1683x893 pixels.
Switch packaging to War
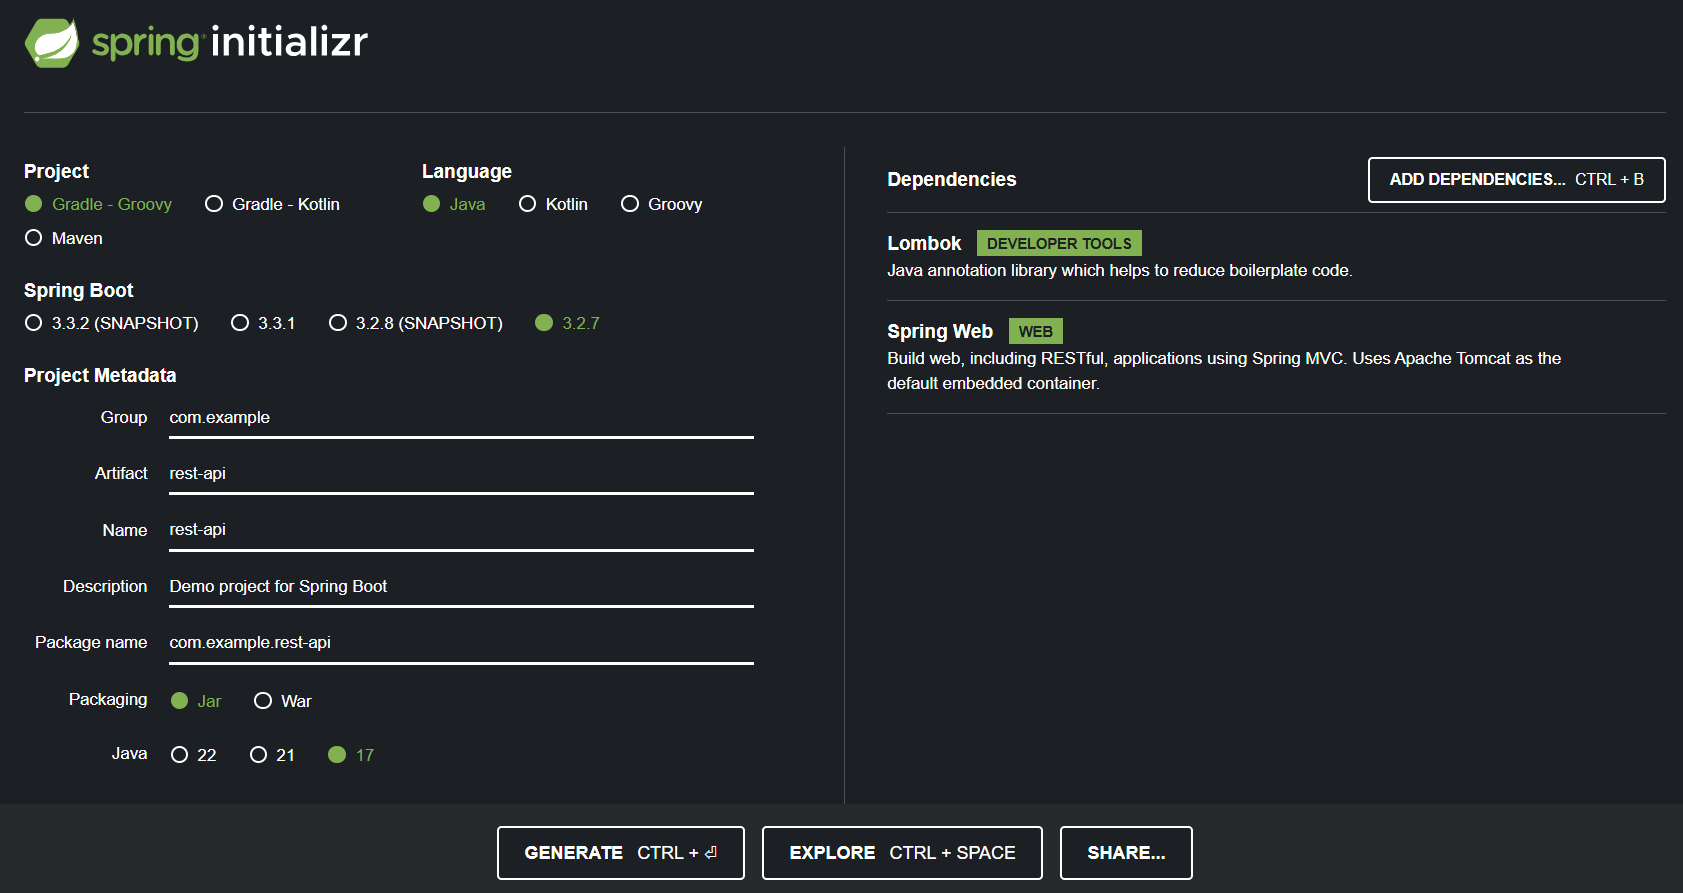click(x=283, y=701)
